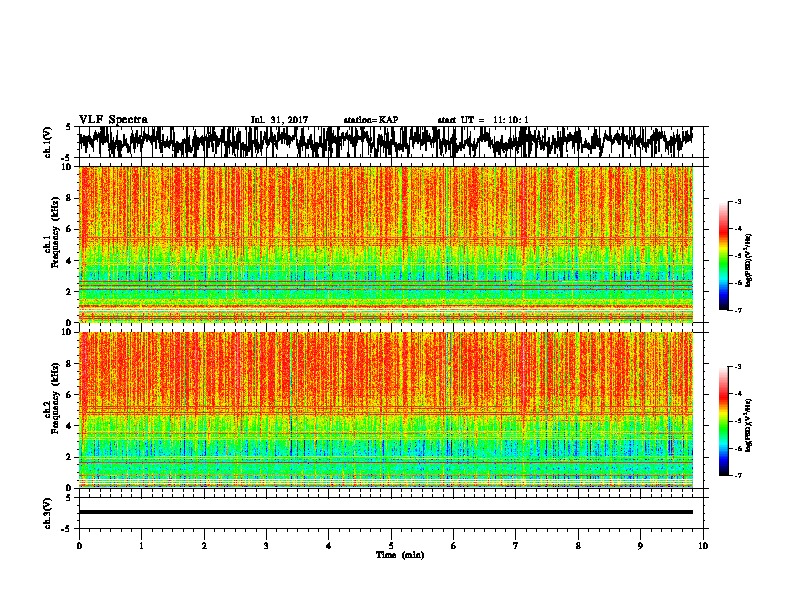Select the "start UT = 11:10:1" text

tap(483, 120)
